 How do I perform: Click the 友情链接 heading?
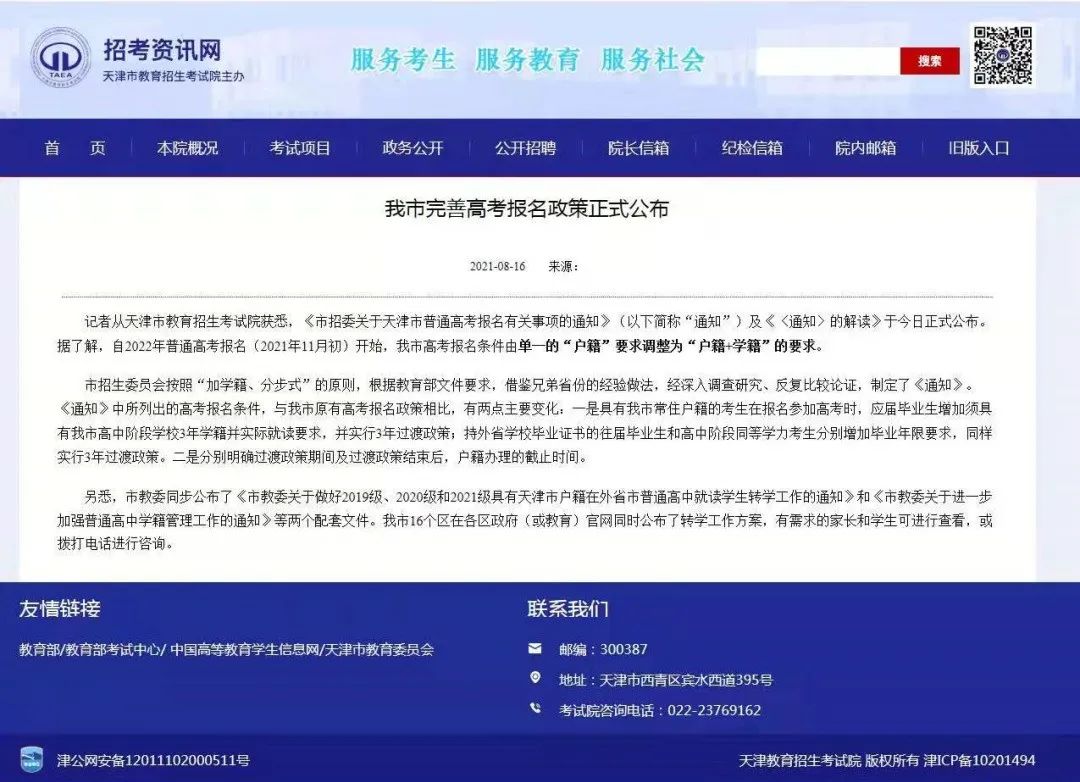(60, 609)
